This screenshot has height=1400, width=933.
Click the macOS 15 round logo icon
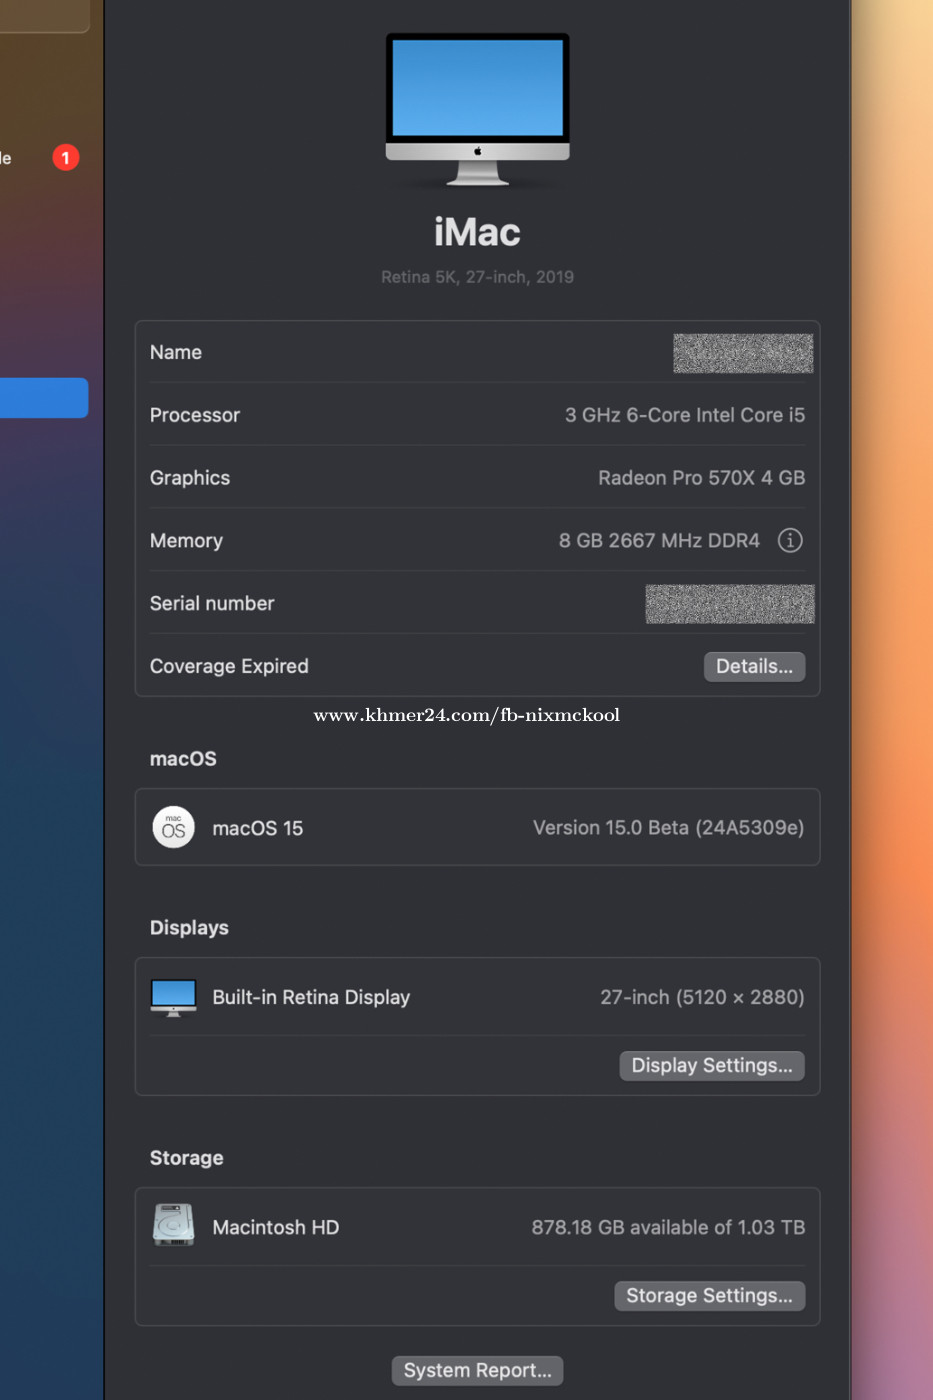[x=174, y=828]
